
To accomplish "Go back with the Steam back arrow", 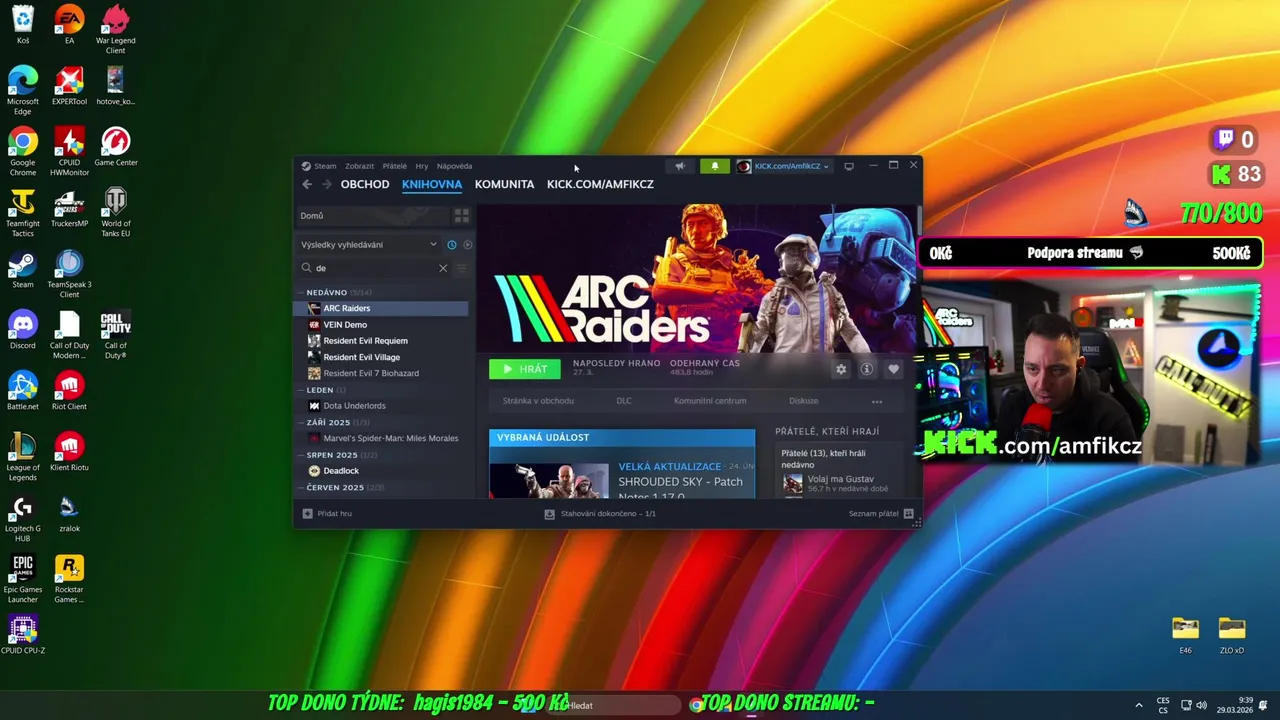I will click(x=307, y=184).
